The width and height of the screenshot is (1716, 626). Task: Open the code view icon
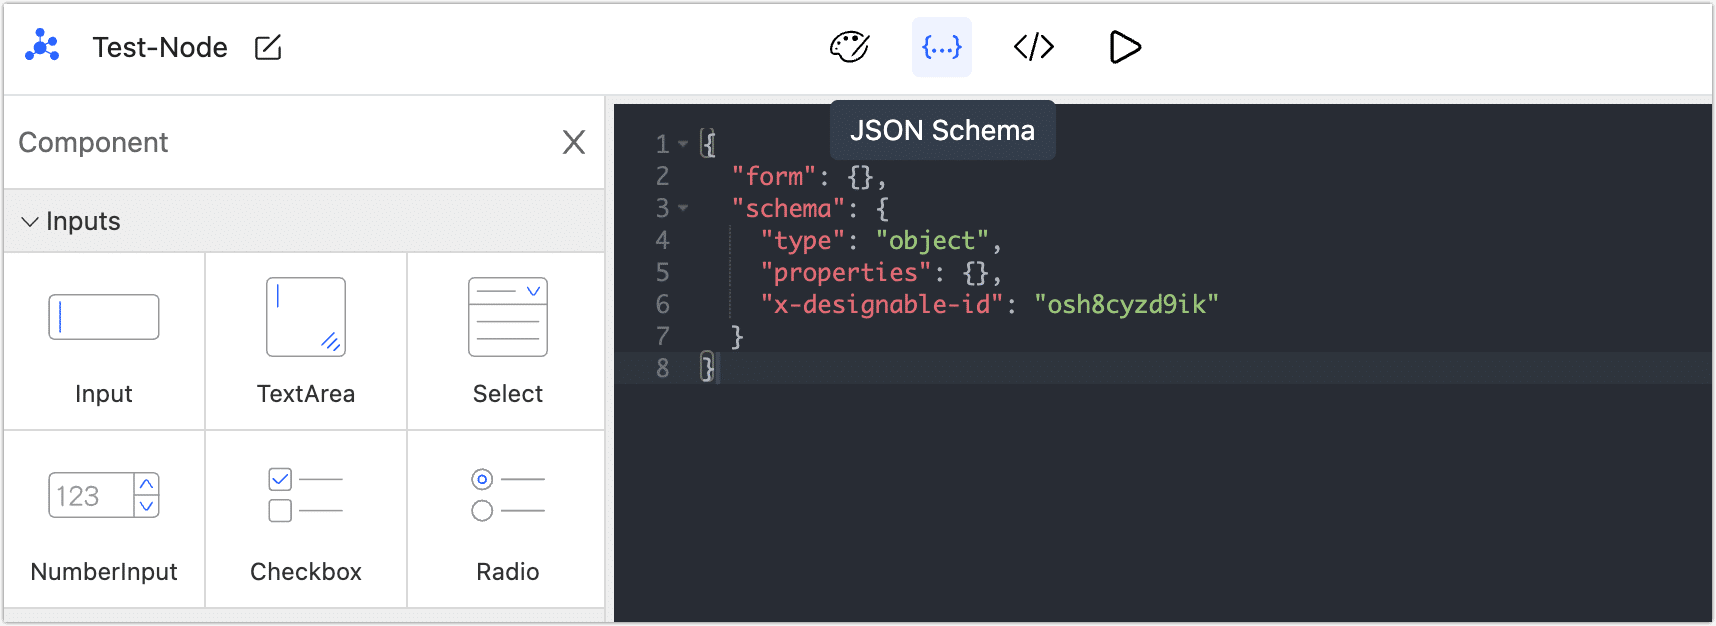tap(1033, 47)
